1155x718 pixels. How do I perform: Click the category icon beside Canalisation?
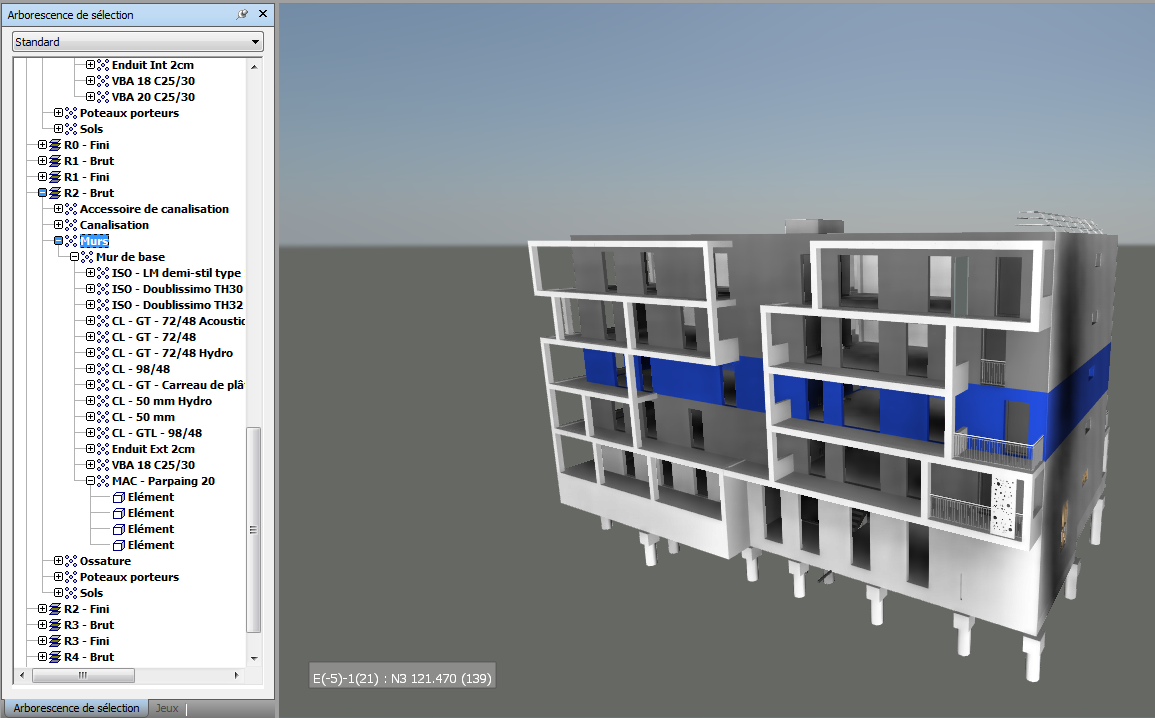[x=71, y=225]
